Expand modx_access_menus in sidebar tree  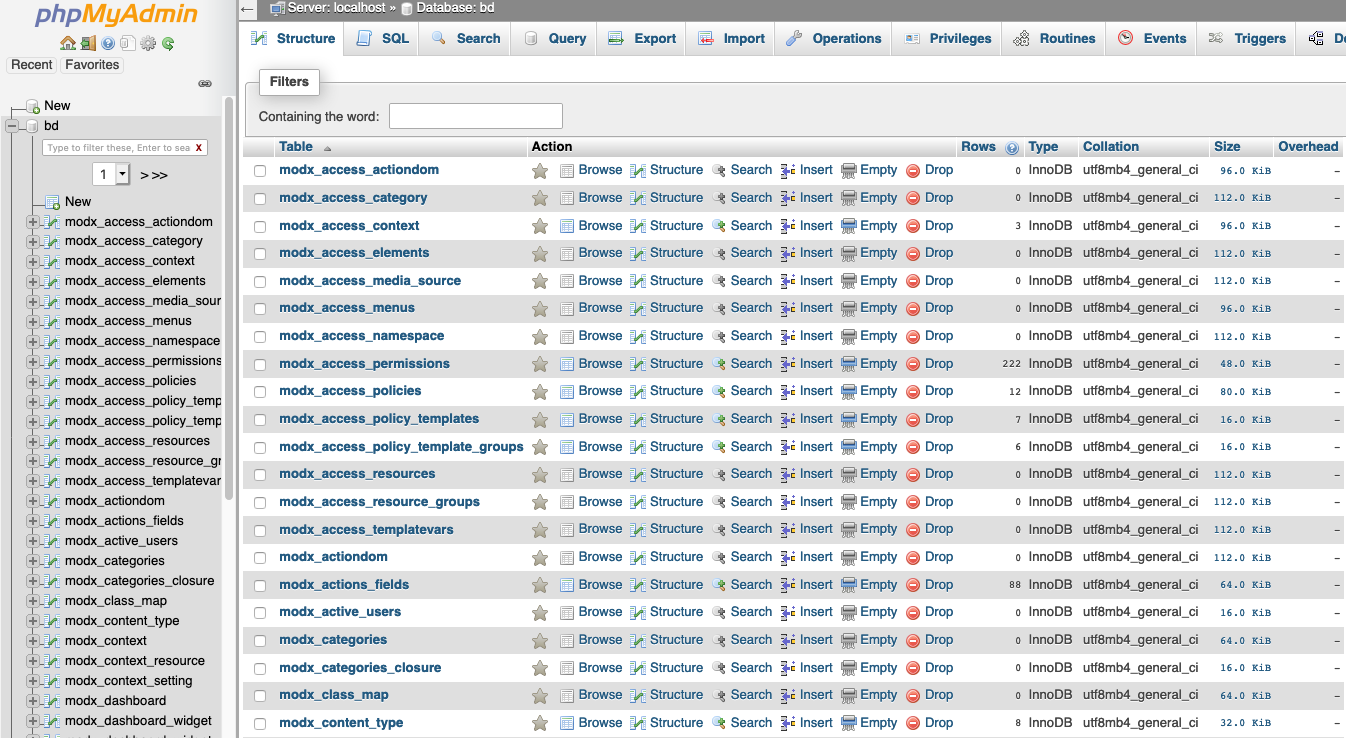click(33, 322)
